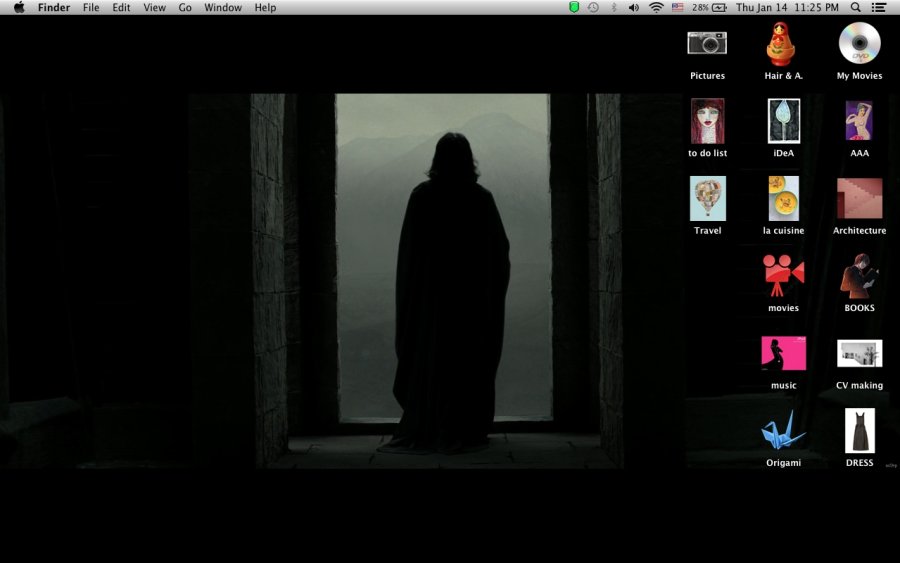The image size is (900, 563).
Task: Open the Pictures camera icon
Action: click(x=707, y=44)
